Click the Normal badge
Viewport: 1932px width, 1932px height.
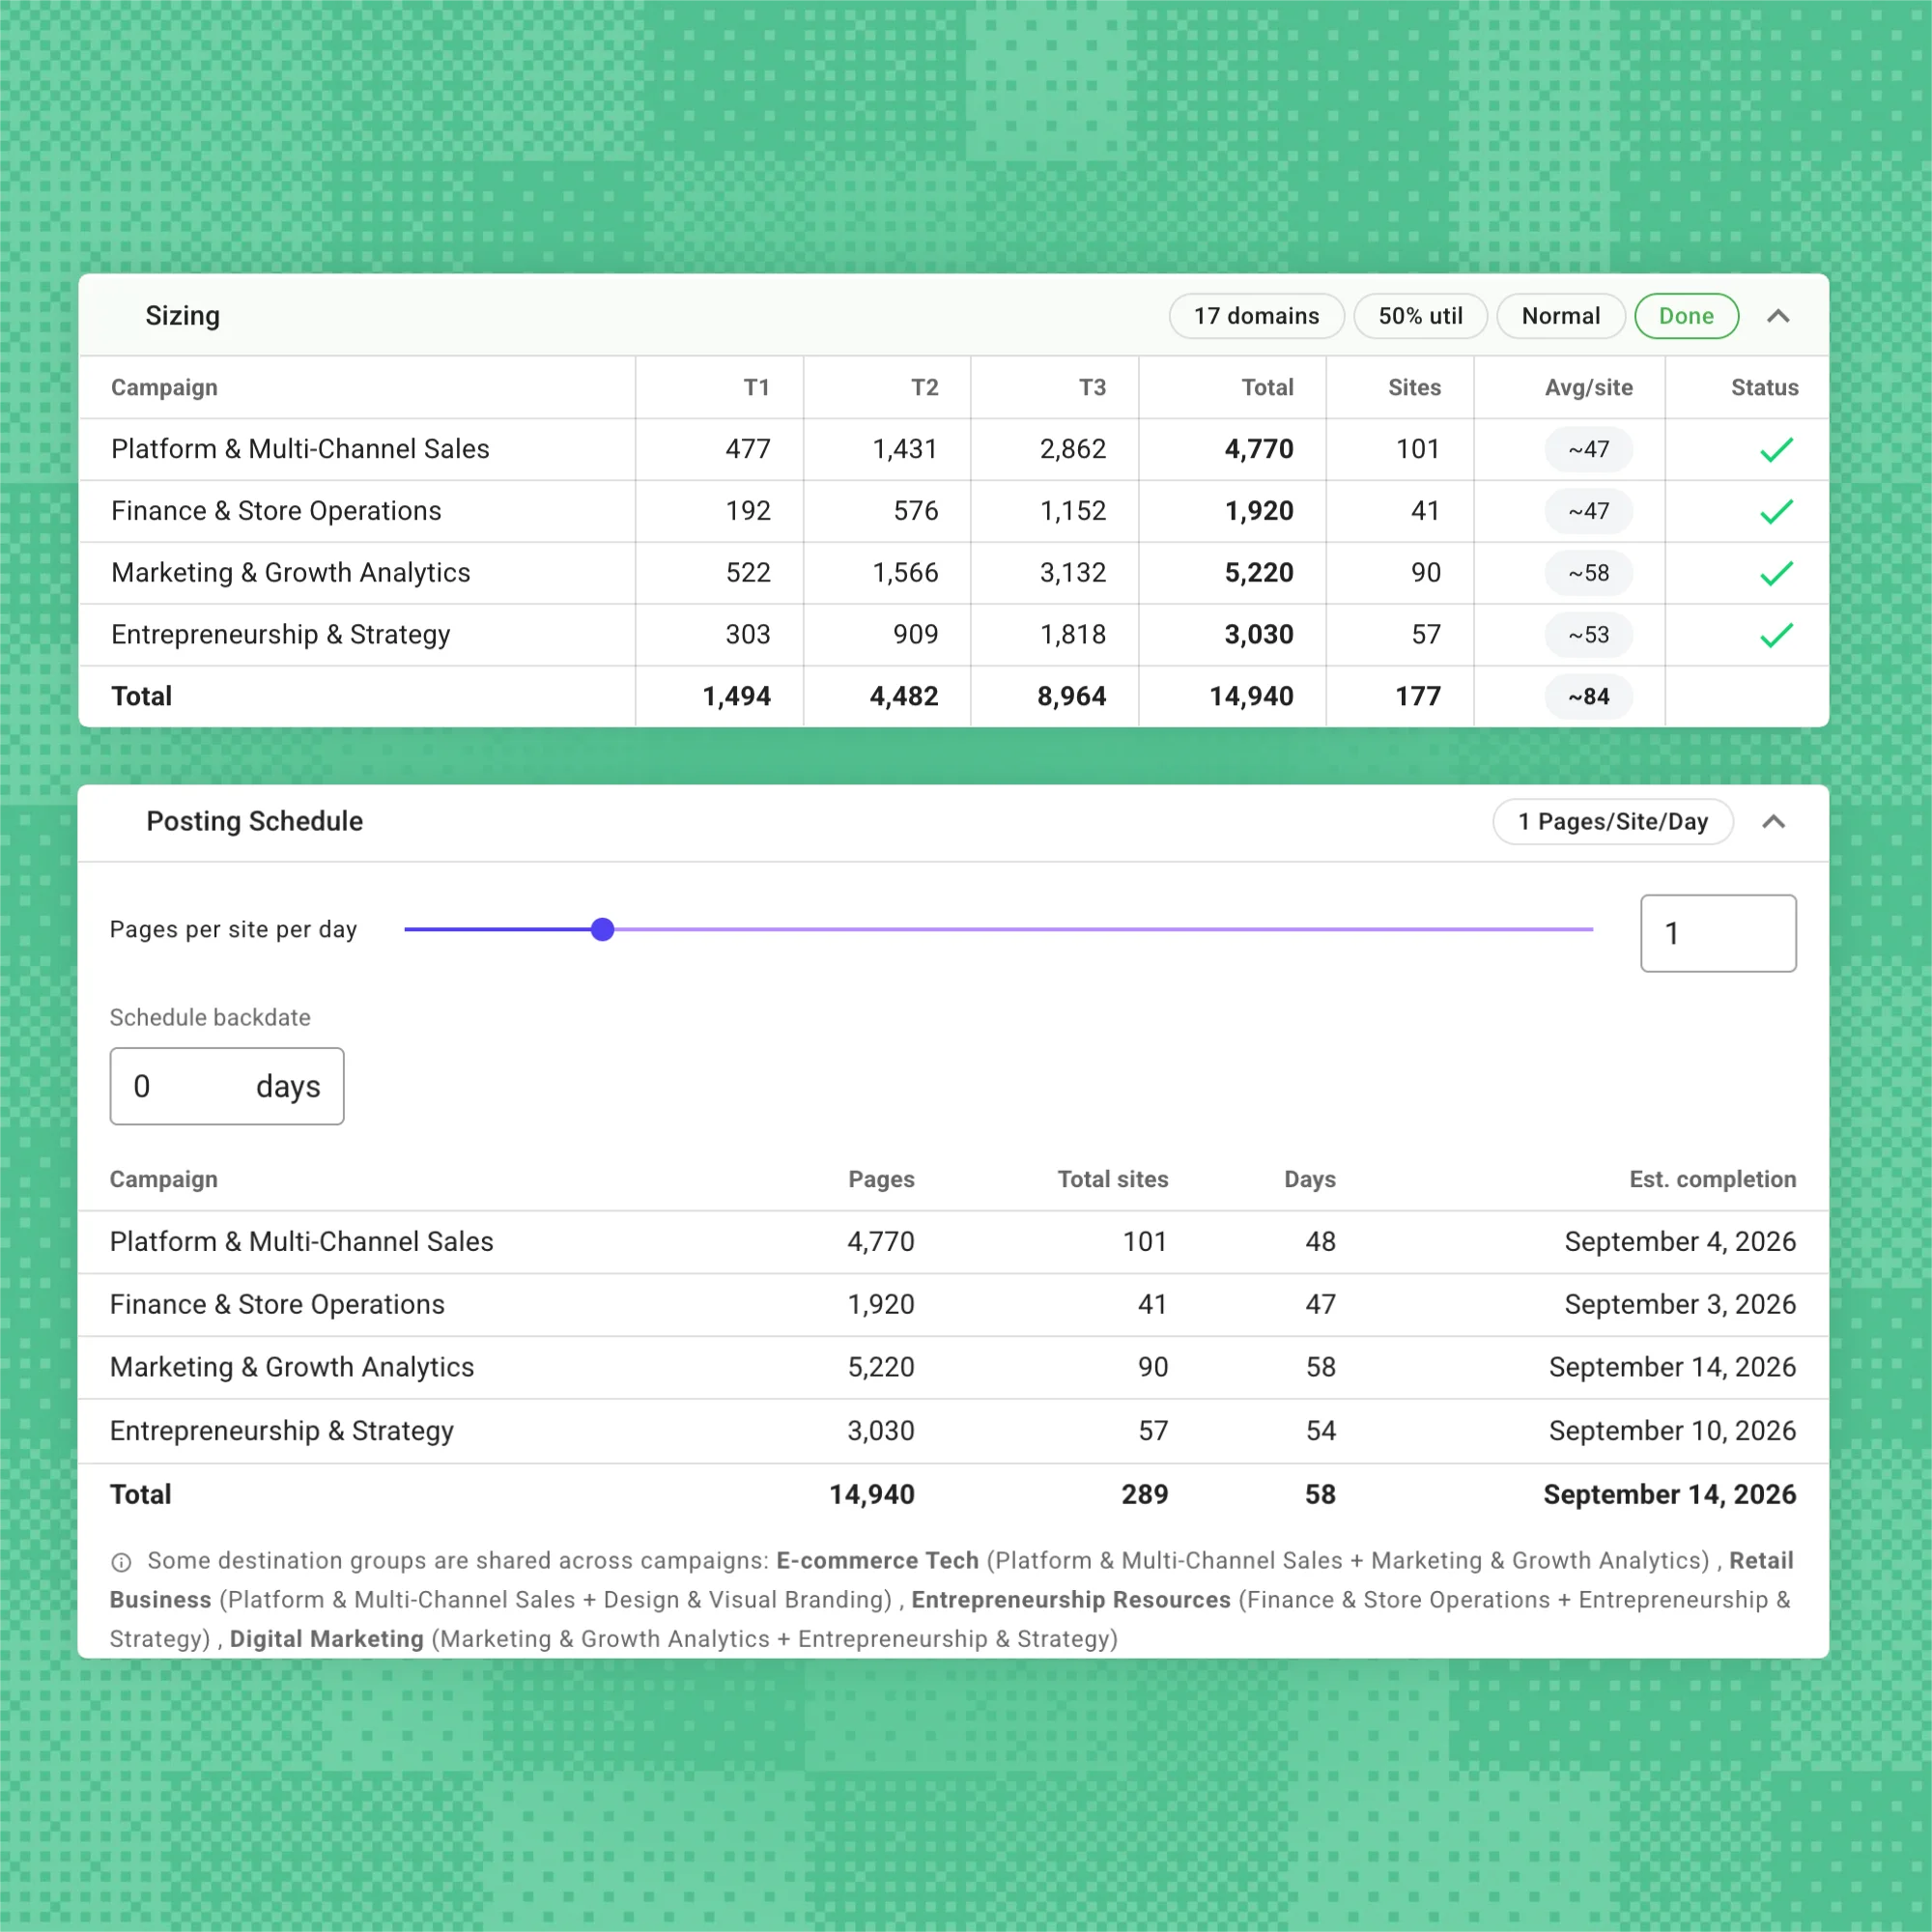[x=1560, y=316]
